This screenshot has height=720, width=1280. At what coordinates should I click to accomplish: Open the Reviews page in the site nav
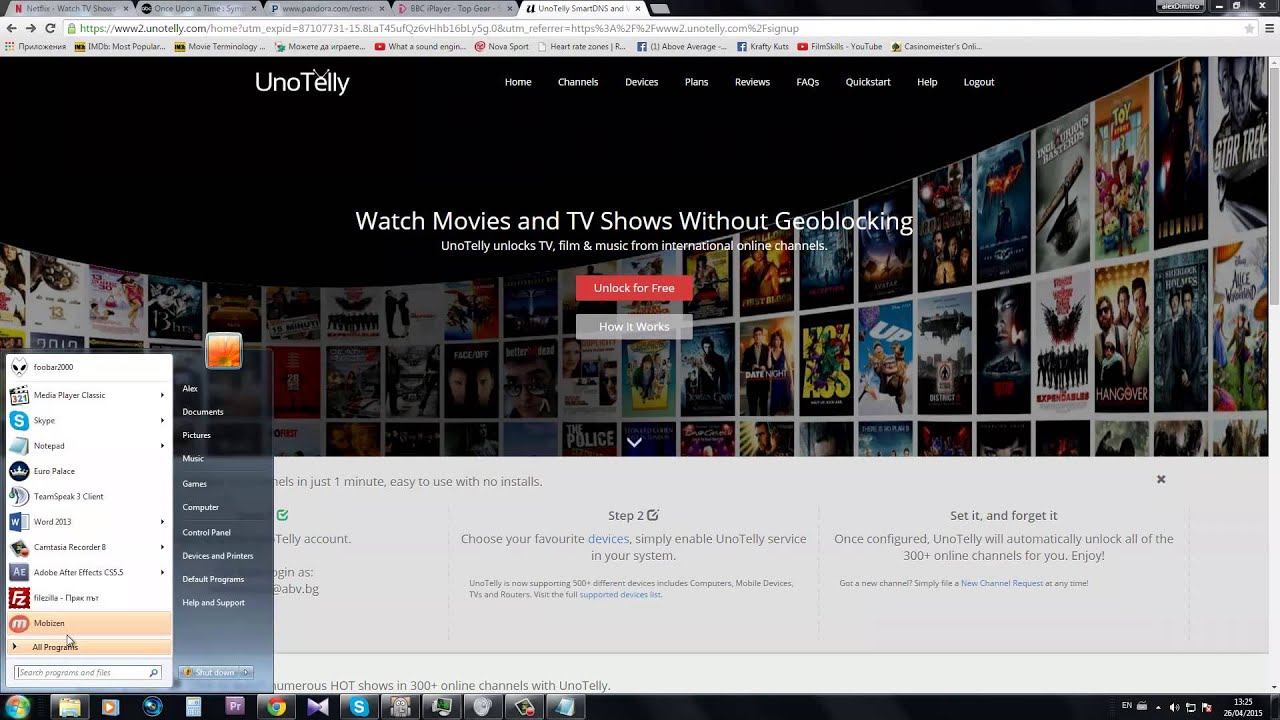[752, 82]
